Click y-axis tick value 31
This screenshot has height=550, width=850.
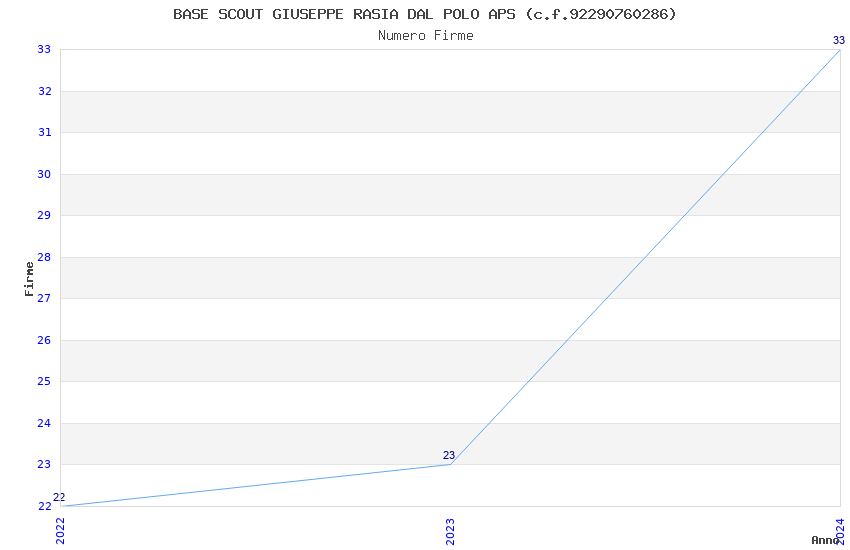[x=44, y=132]
